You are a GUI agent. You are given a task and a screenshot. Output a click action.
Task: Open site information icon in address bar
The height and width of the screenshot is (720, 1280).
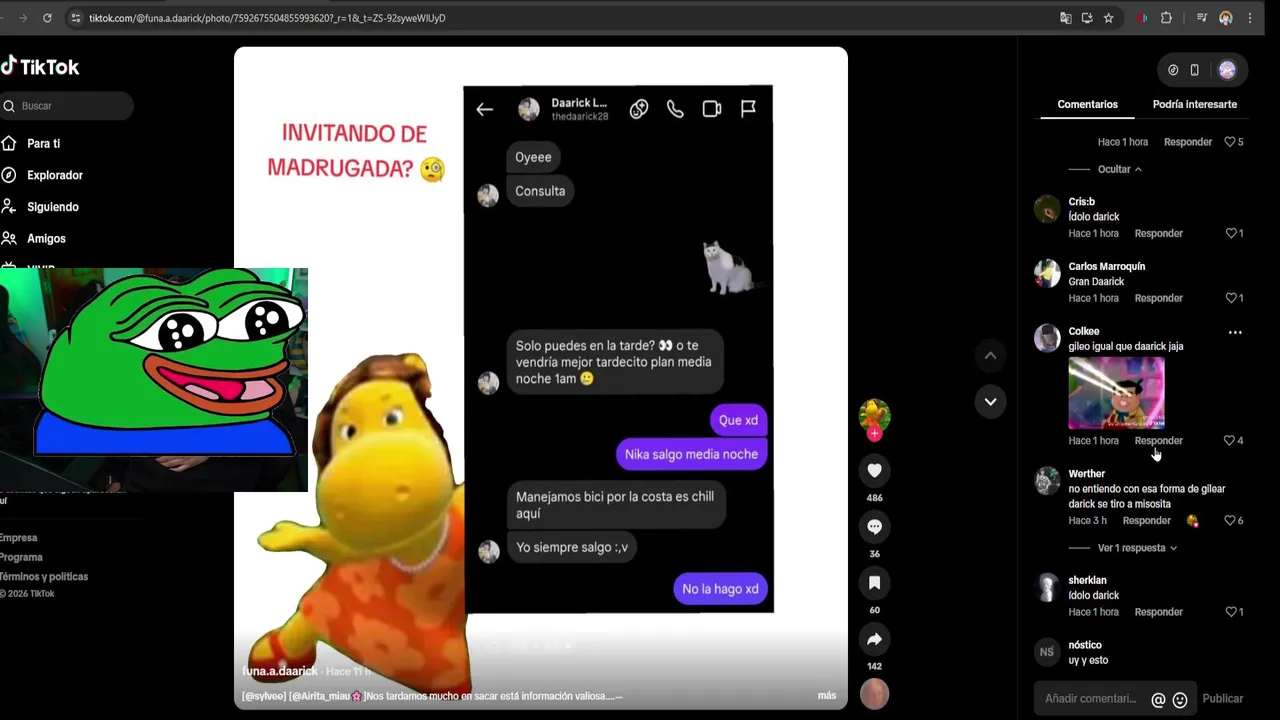click(75, 18)
